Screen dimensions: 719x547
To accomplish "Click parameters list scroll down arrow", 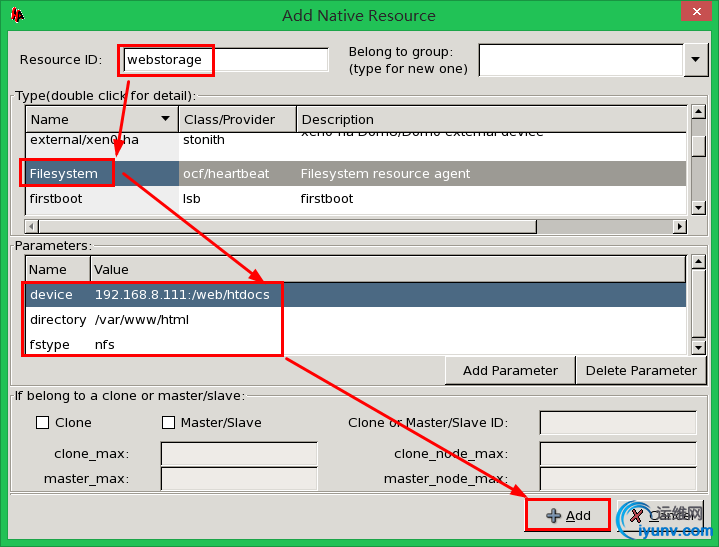I will [698, 348].
